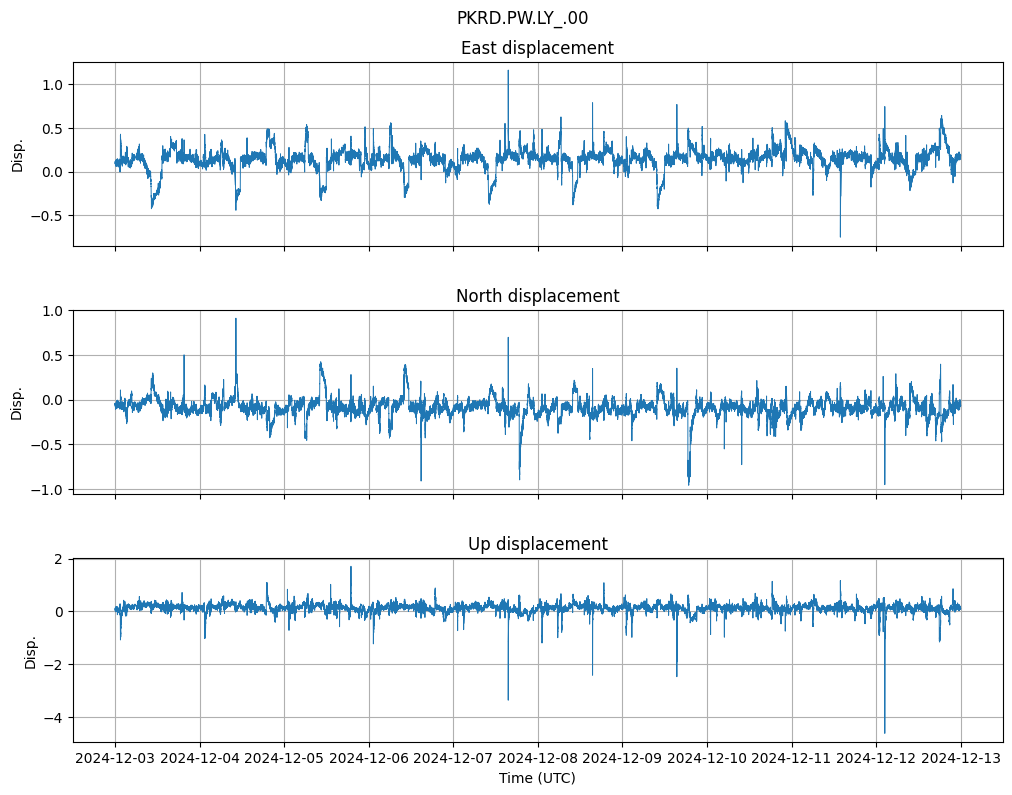Click the deepest negative spike in Up displacement
Viewport: 1012px width, 795px height.
(884, 732)
